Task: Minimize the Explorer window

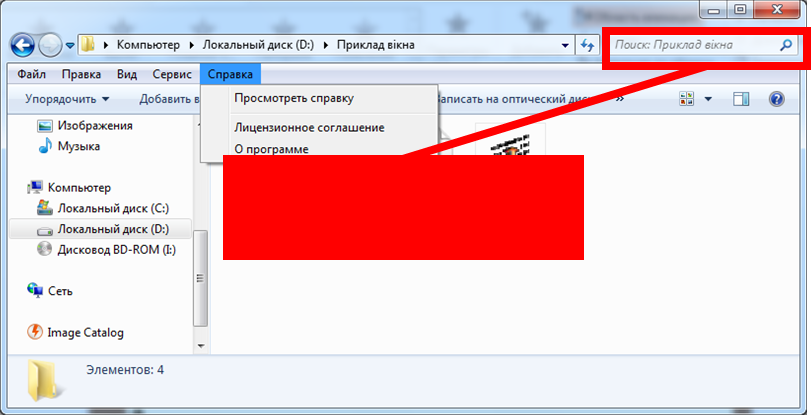Action: 715,9
